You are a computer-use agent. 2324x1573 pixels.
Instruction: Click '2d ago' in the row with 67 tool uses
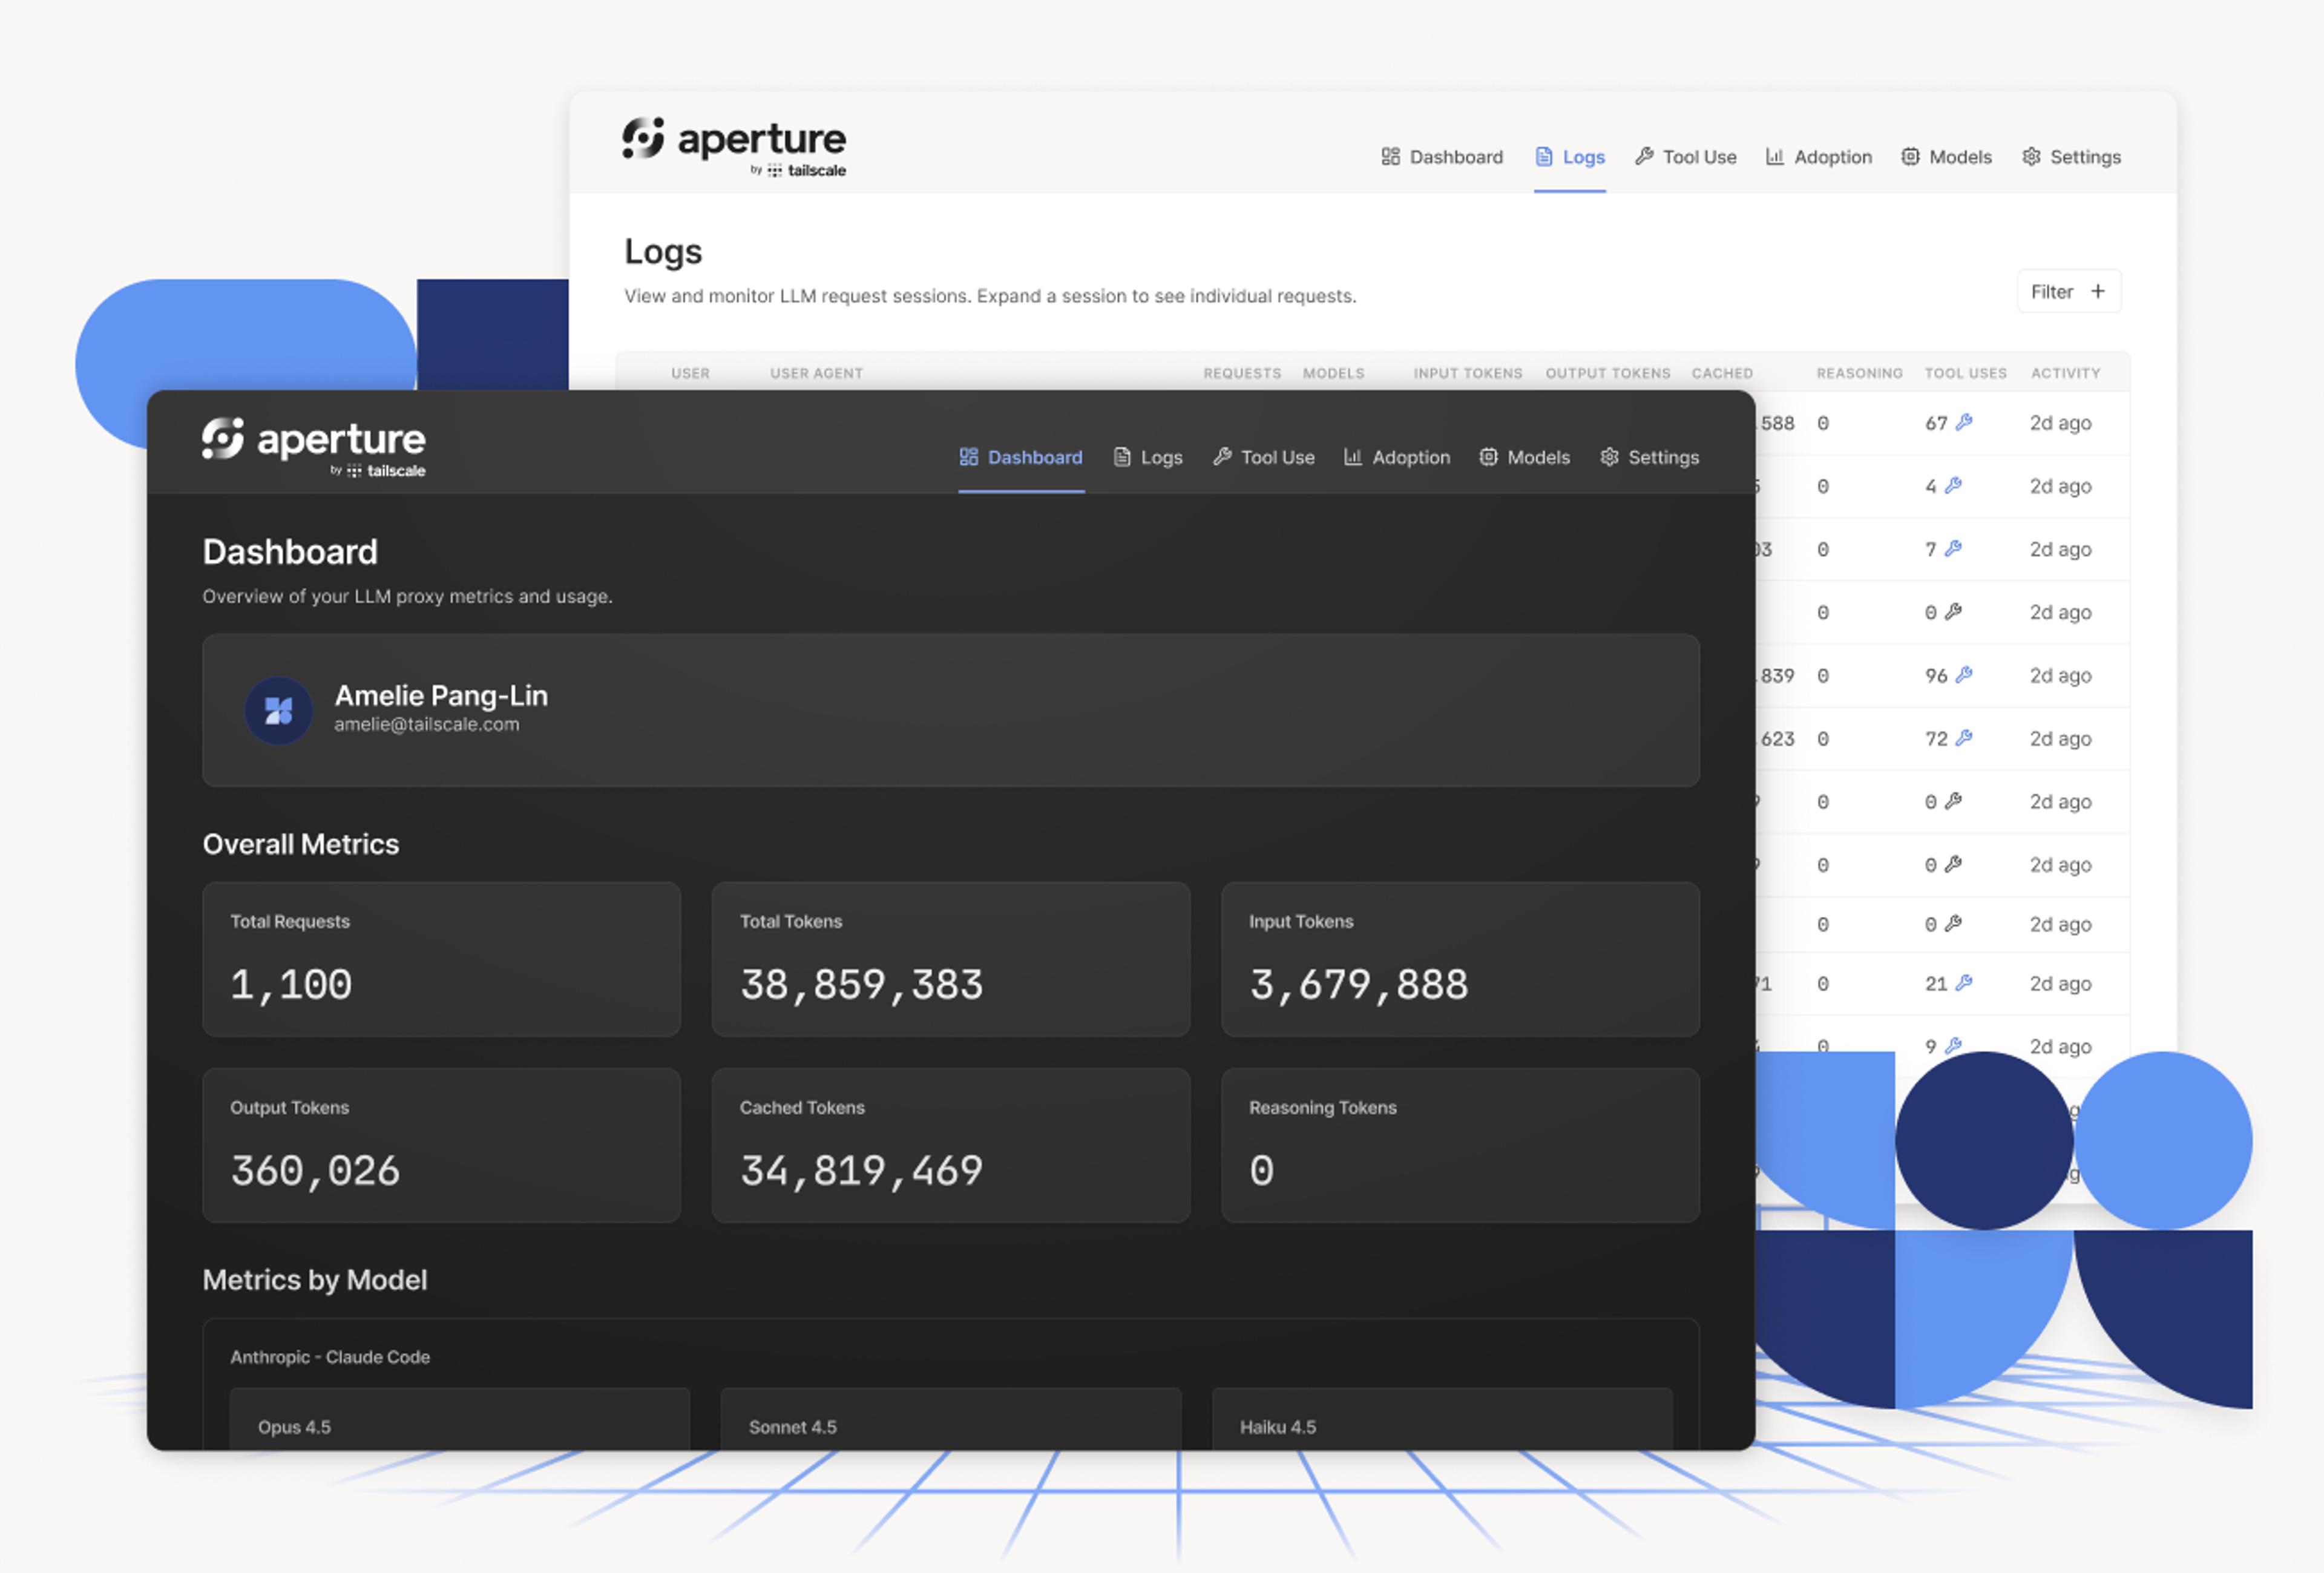click(x=2060, y=423)
